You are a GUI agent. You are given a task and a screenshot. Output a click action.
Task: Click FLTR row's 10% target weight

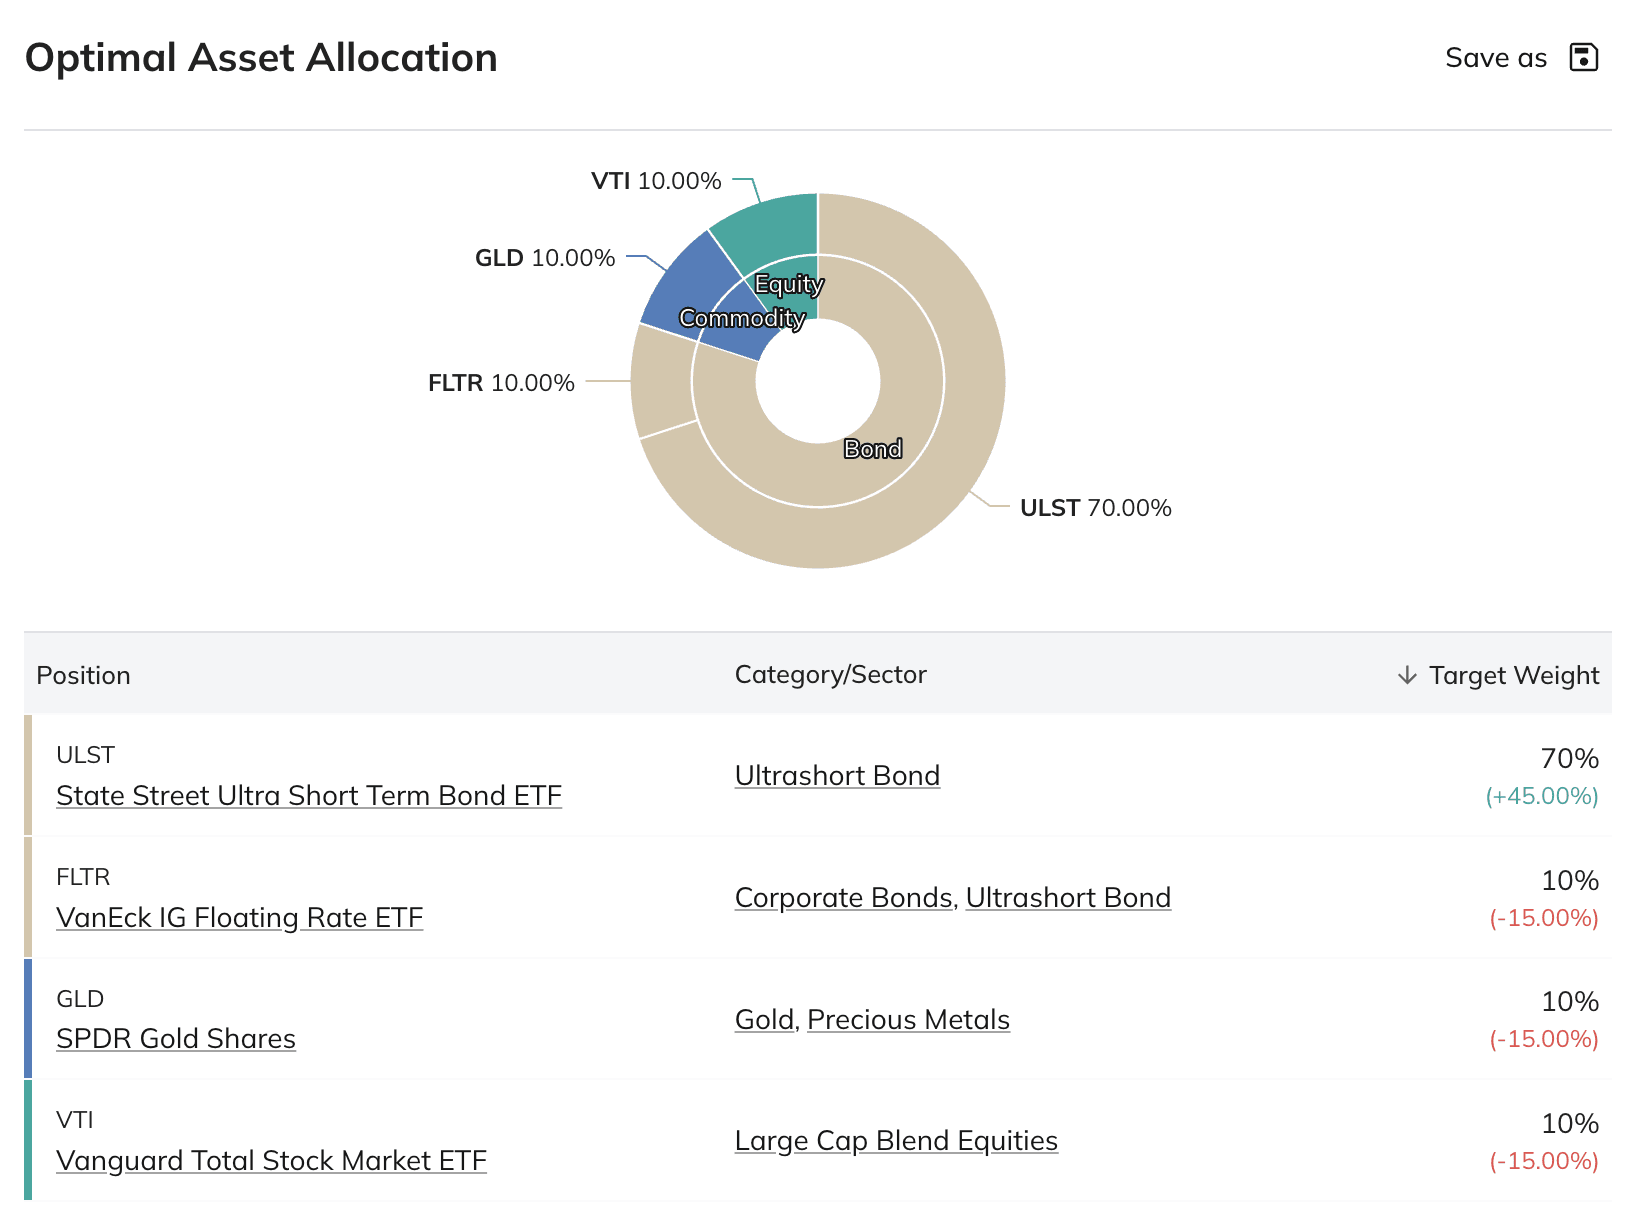1570,881
